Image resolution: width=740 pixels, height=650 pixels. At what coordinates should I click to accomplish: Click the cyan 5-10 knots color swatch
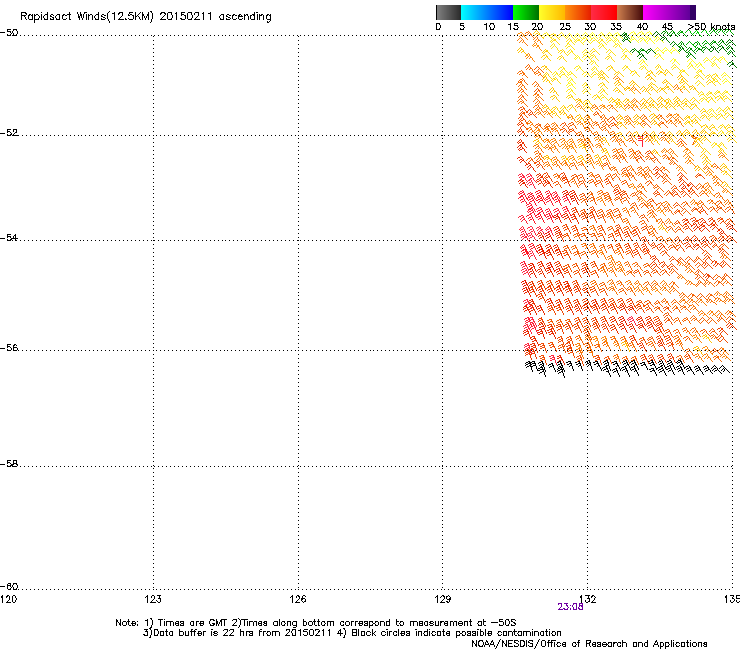point(474,12)
